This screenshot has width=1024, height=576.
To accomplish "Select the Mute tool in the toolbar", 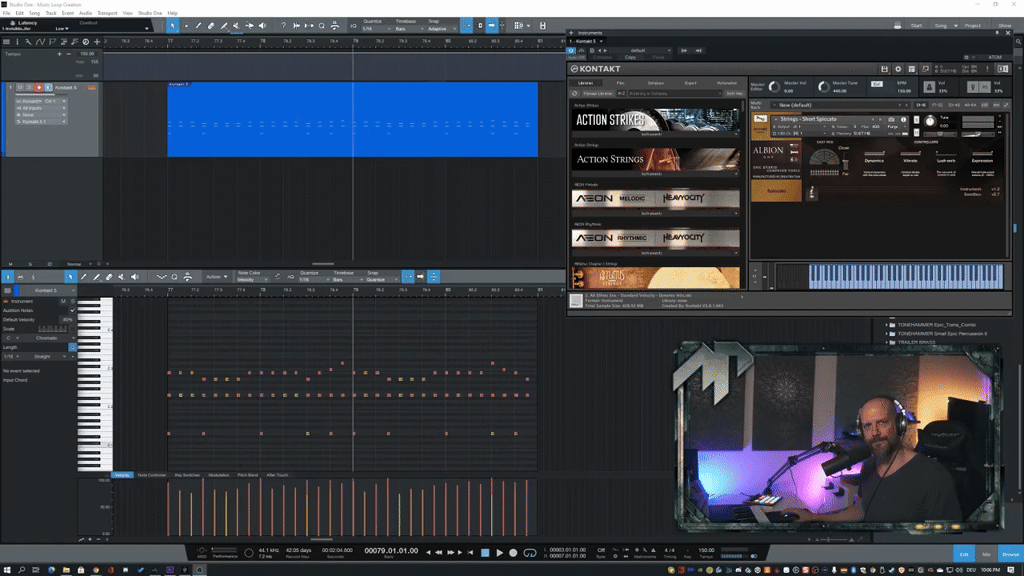I will [x=236, y=25].
